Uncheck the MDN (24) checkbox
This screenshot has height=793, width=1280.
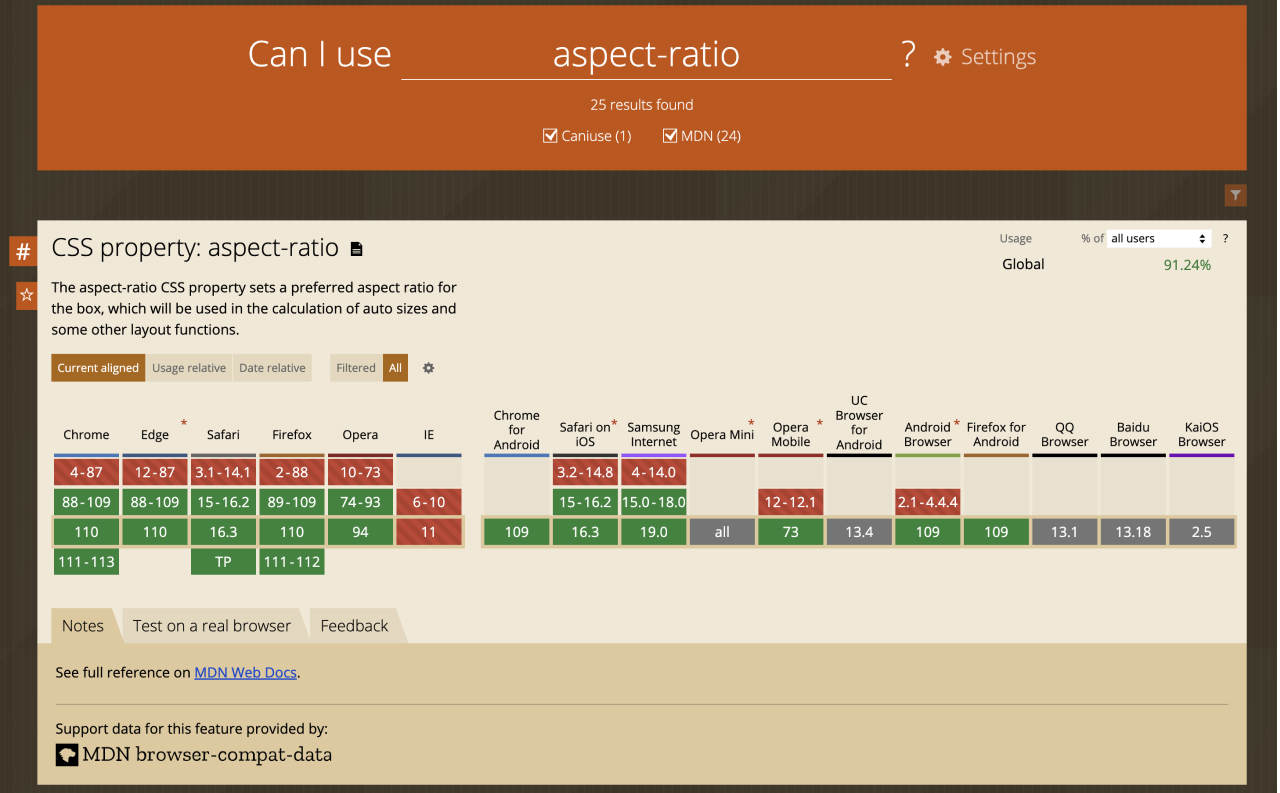(x=670, y=135)
